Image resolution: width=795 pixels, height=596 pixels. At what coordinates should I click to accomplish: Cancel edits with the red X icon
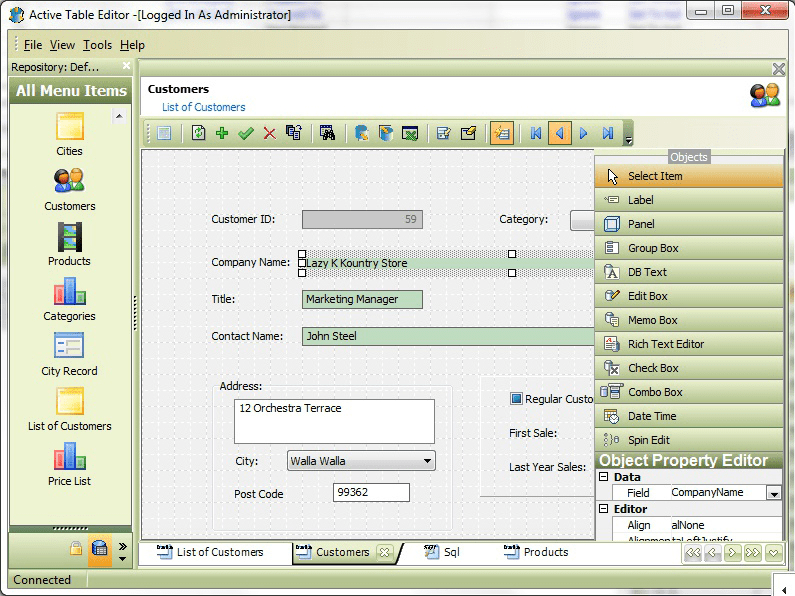pos(270,133)
